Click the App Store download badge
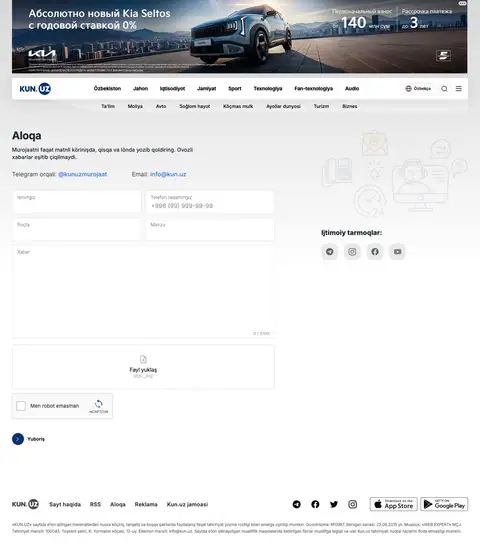This screenshot has height=554, width=480. click(x=393, y=504)
